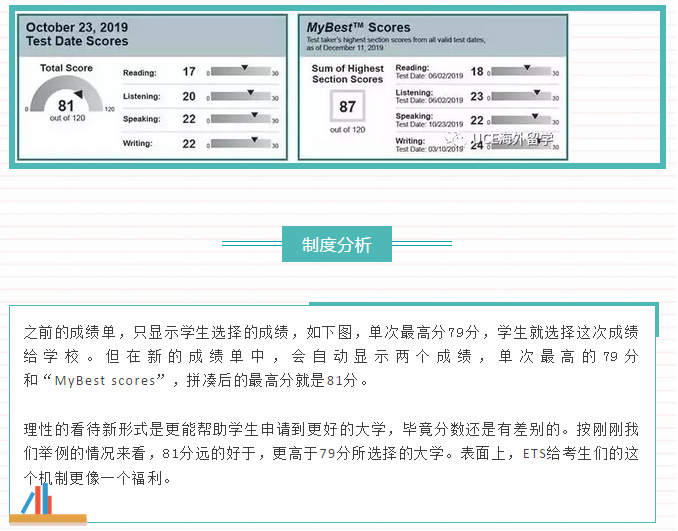
Task: Click the Total Score gauge showing 81
Action: 67,98
